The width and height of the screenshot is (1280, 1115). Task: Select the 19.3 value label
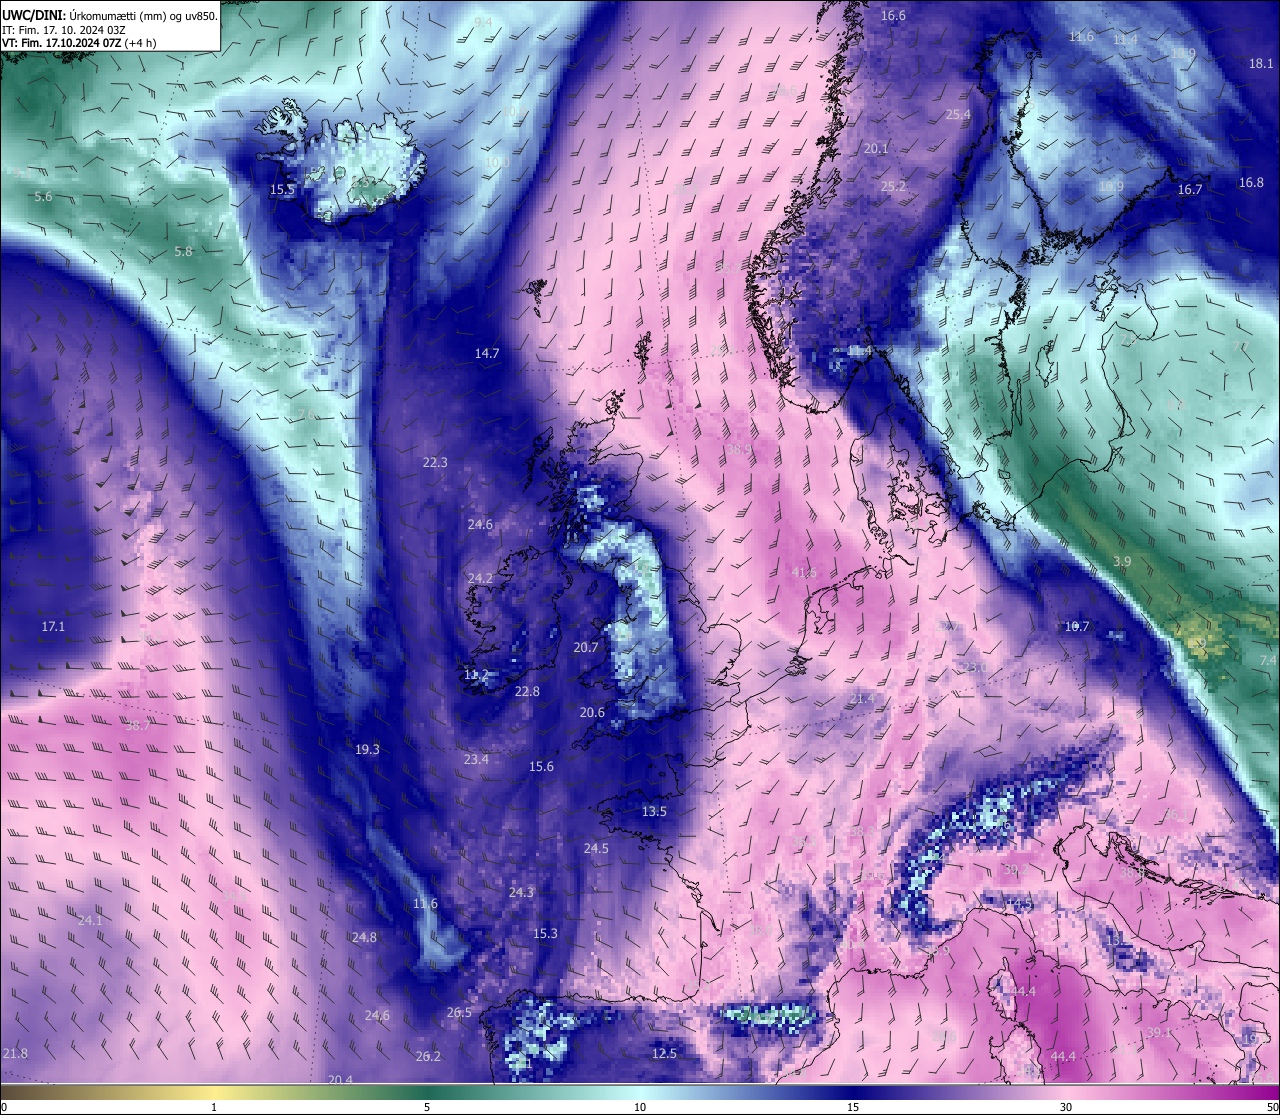click(367, 749)
